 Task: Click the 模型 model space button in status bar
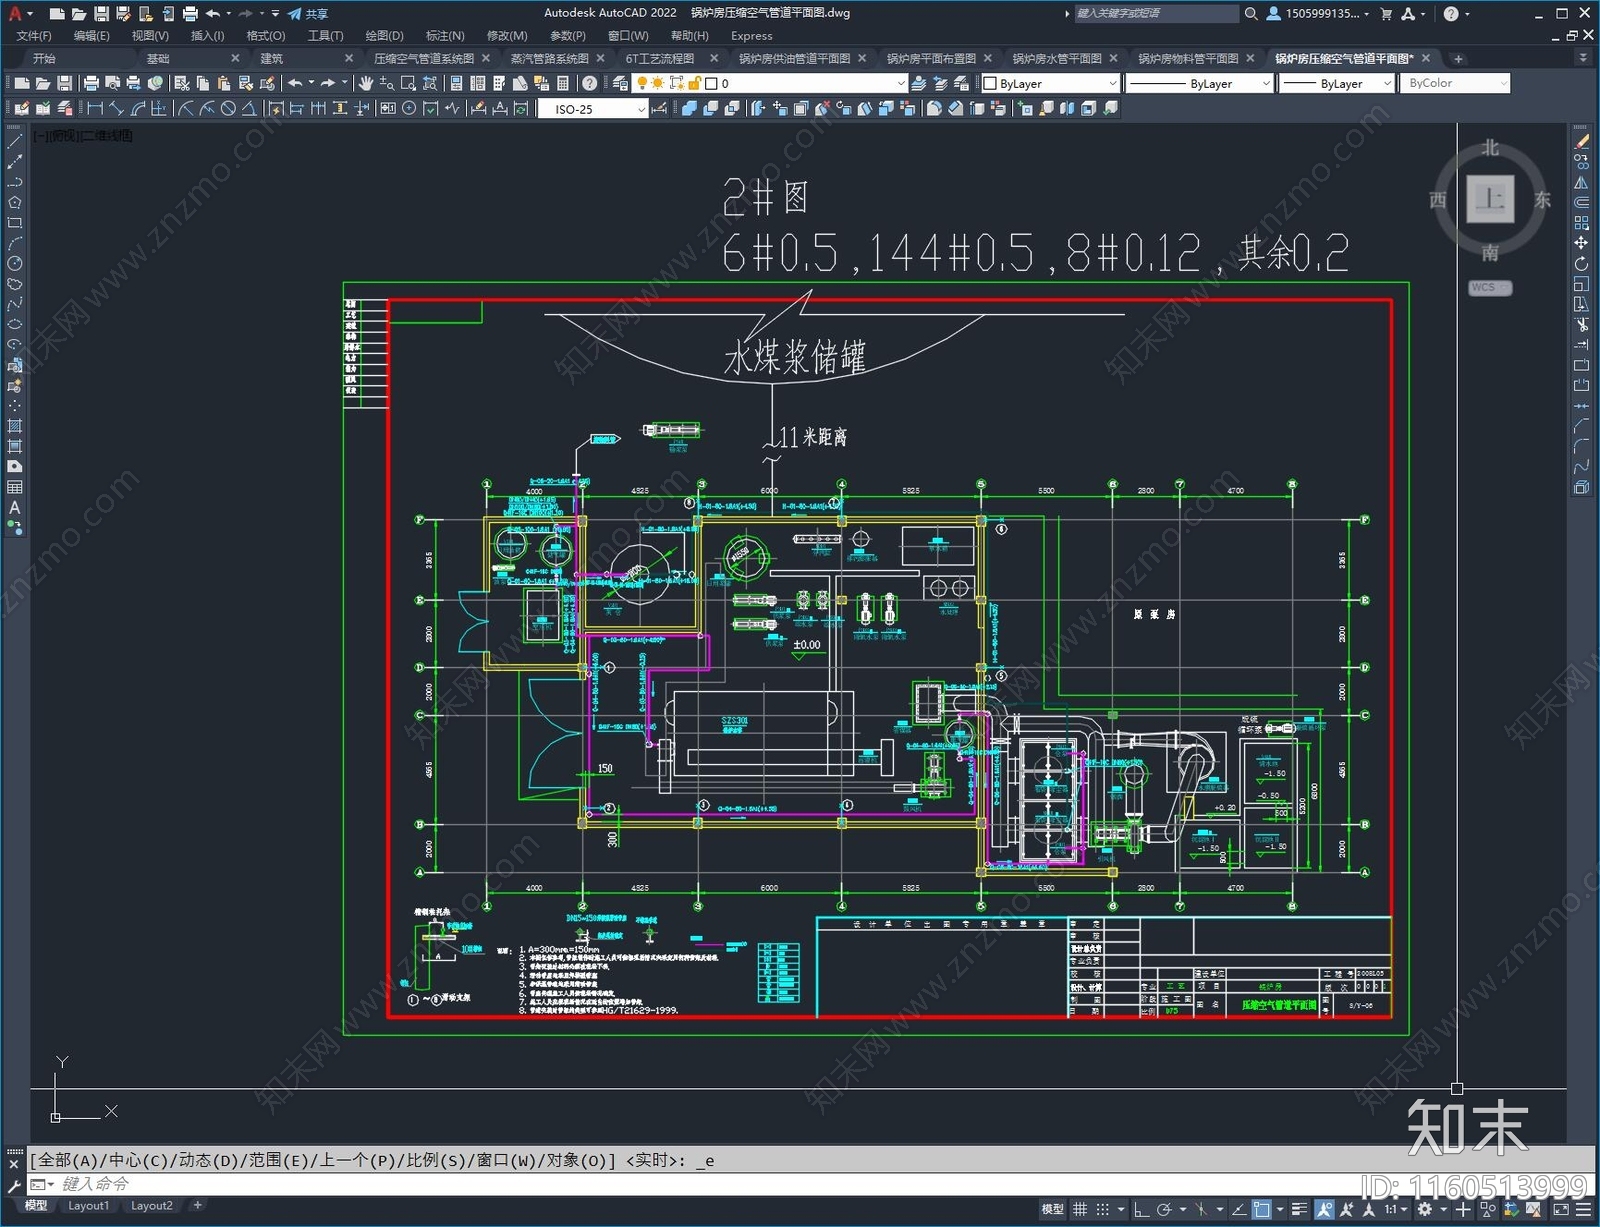(1053, 1209)
